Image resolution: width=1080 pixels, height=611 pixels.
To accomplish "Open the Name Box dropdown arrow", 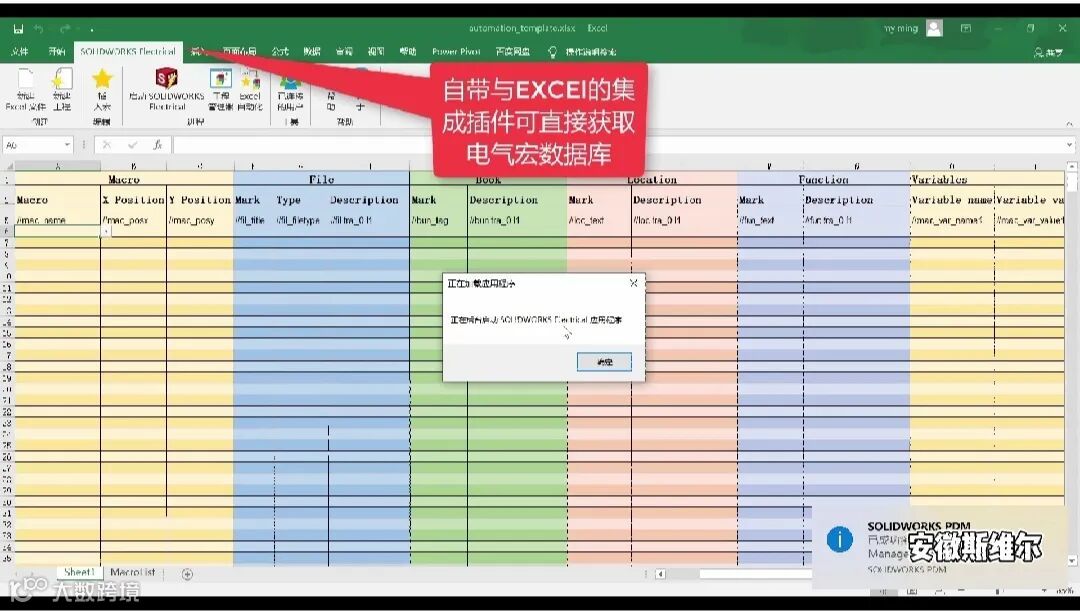I will [x=67, y=145].
